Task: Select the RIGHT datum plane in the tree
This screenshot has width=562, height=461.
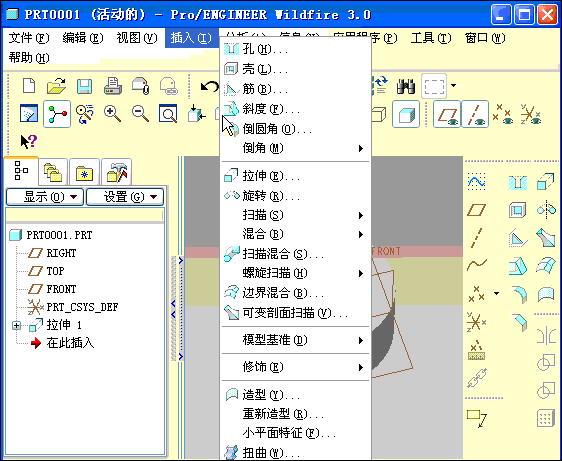Action: tap(52, 253)
